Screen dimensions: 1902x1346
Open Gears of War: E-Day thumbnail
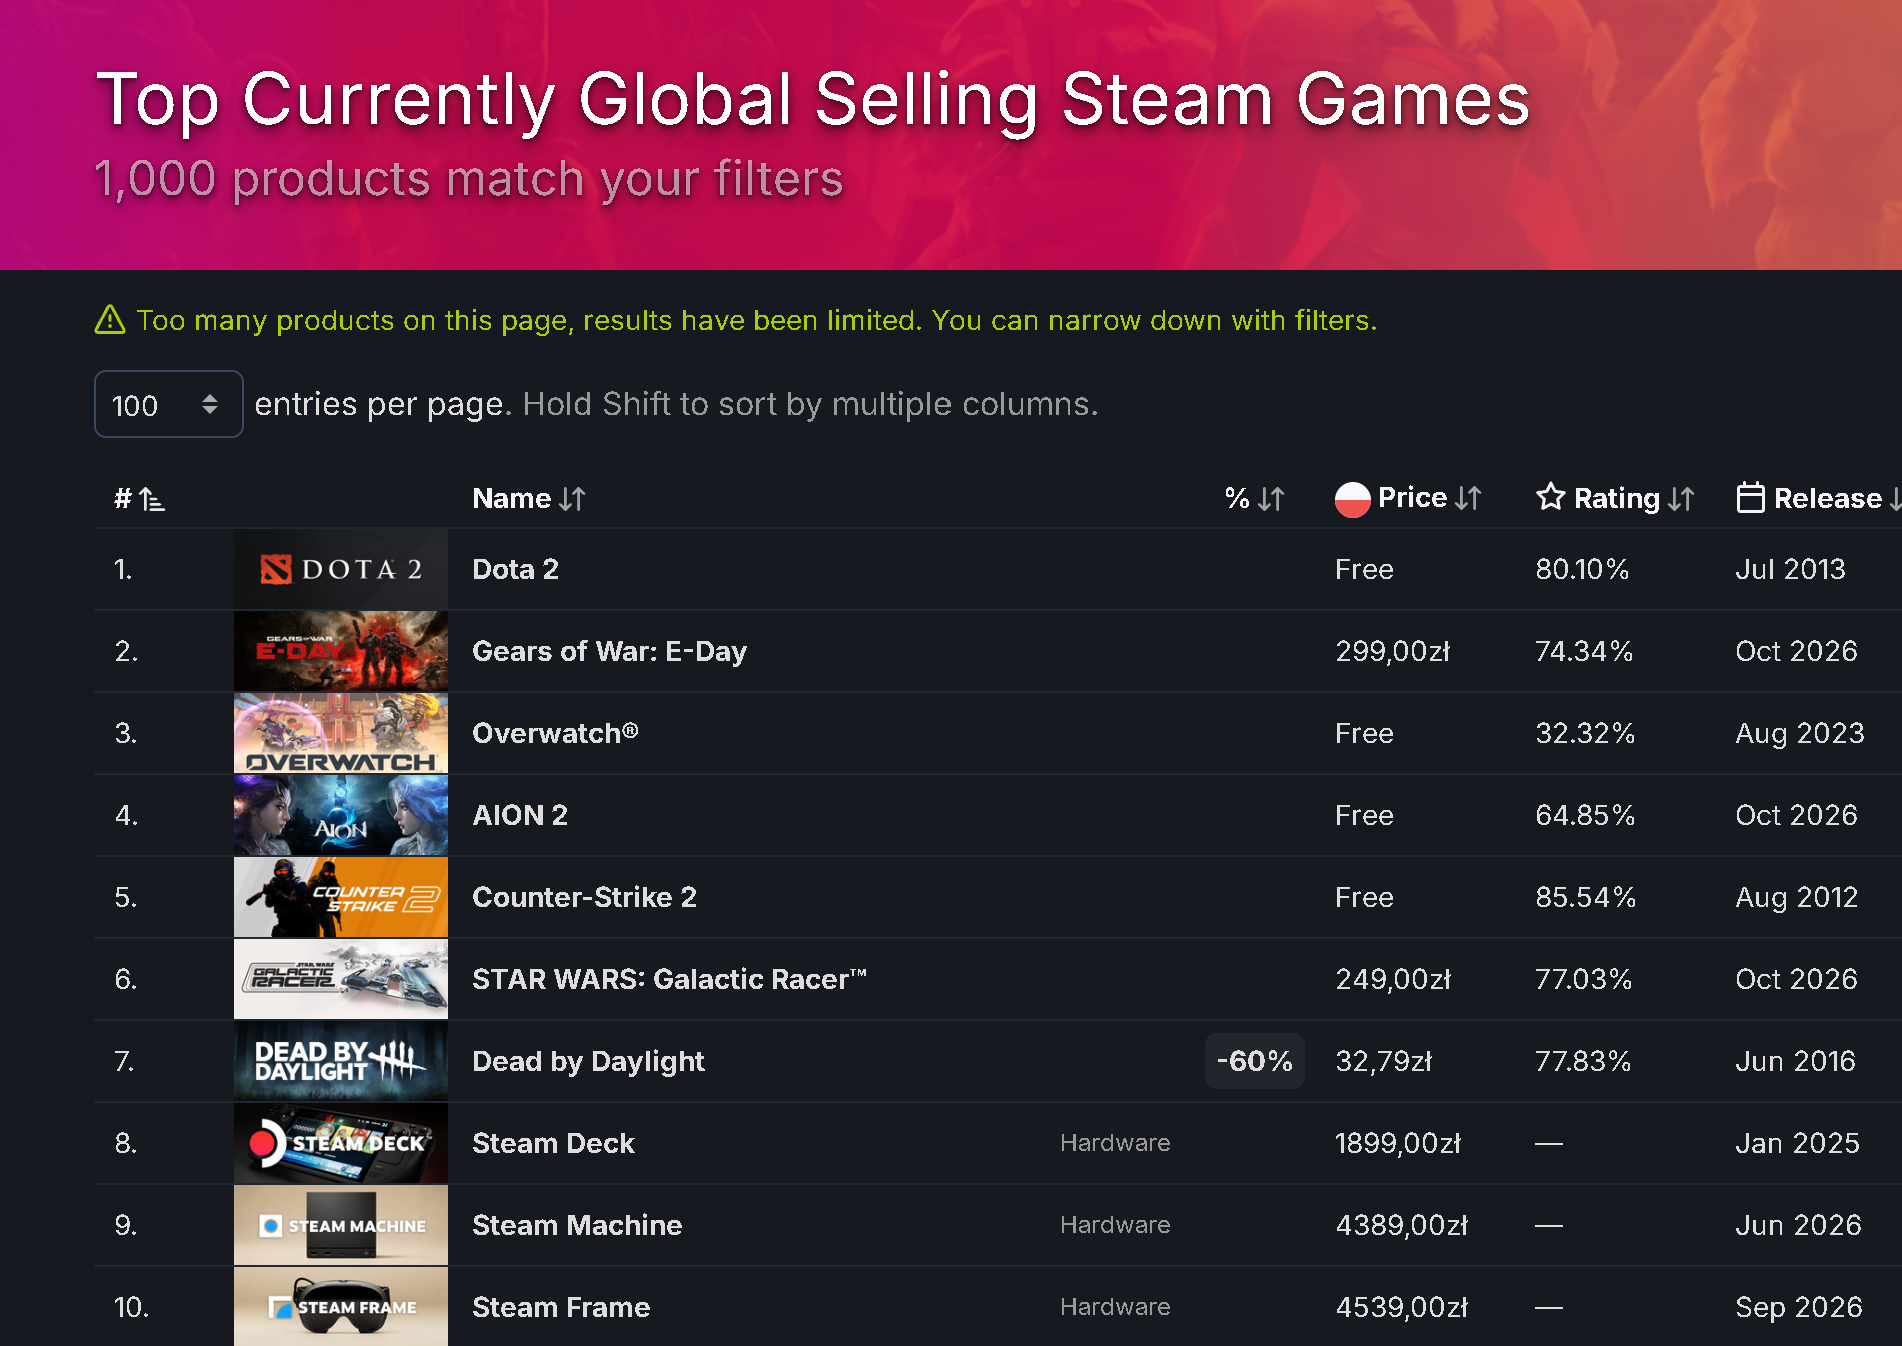(341, 651)
